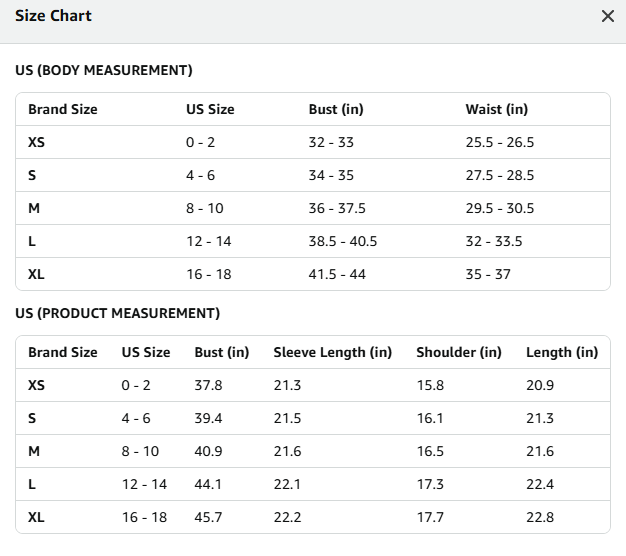Select product bust value '39.4'

tap(208, 418)
